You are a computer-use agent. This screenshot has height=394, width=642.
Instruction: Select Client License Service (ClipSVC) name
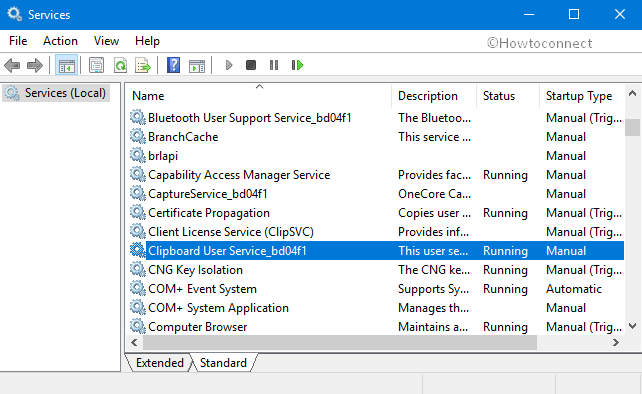(x=231, y=232)
